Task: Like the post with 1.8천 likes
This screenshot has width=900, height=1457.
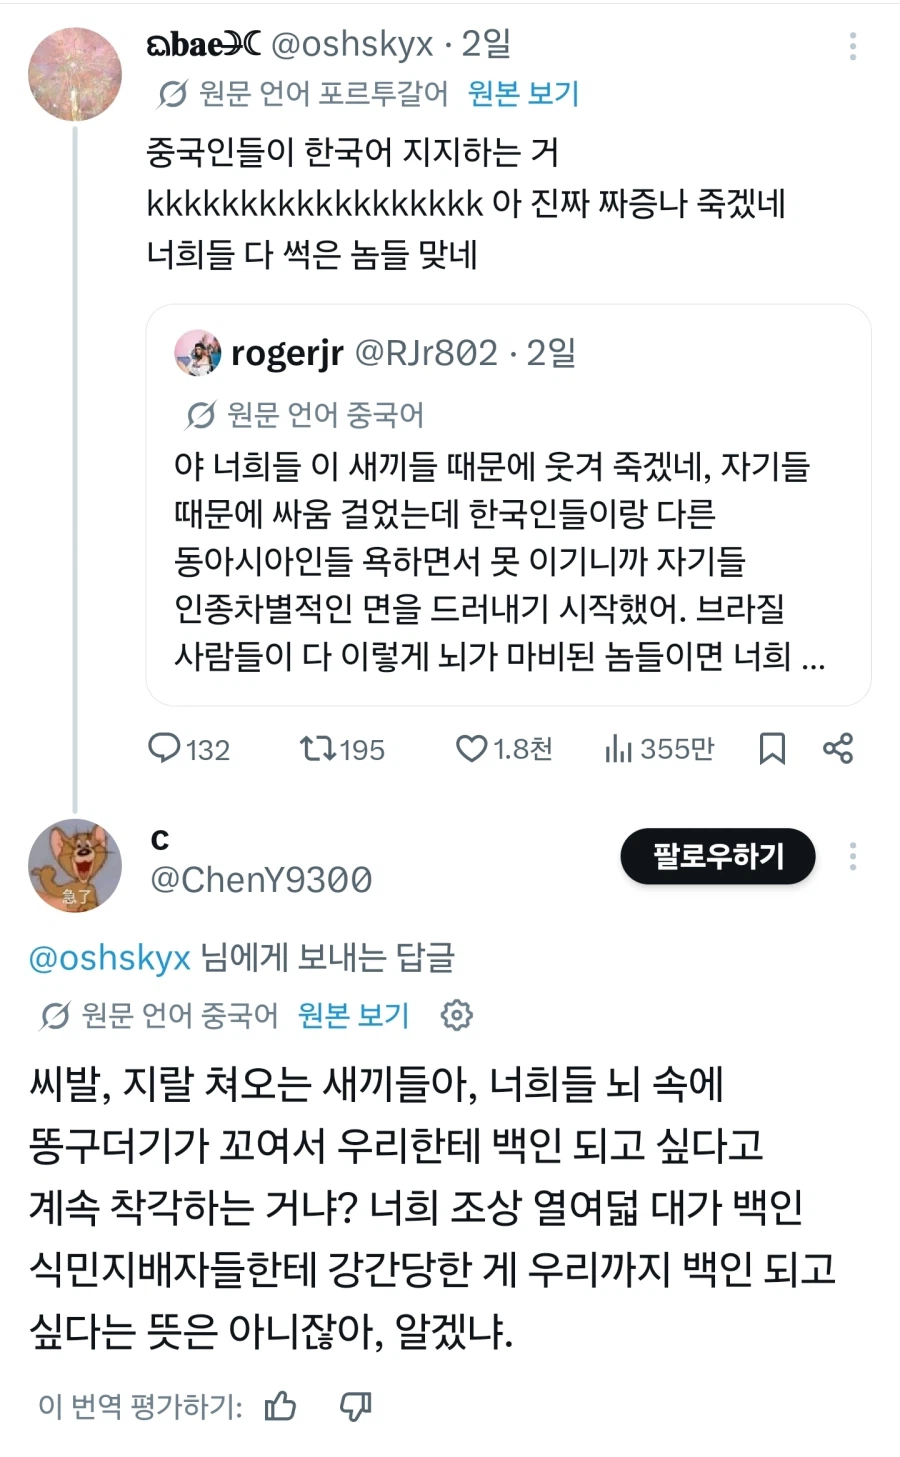Action: coord(503,749)
